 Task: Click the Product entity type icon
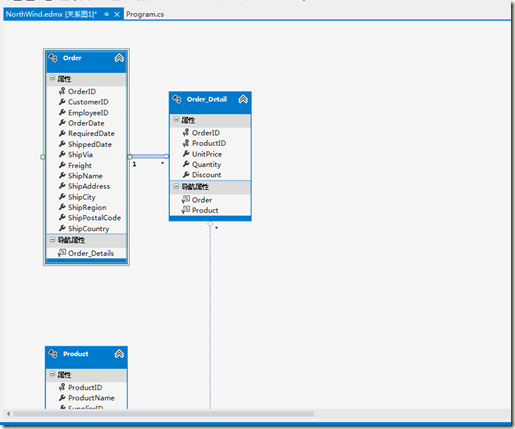point(53,354)
